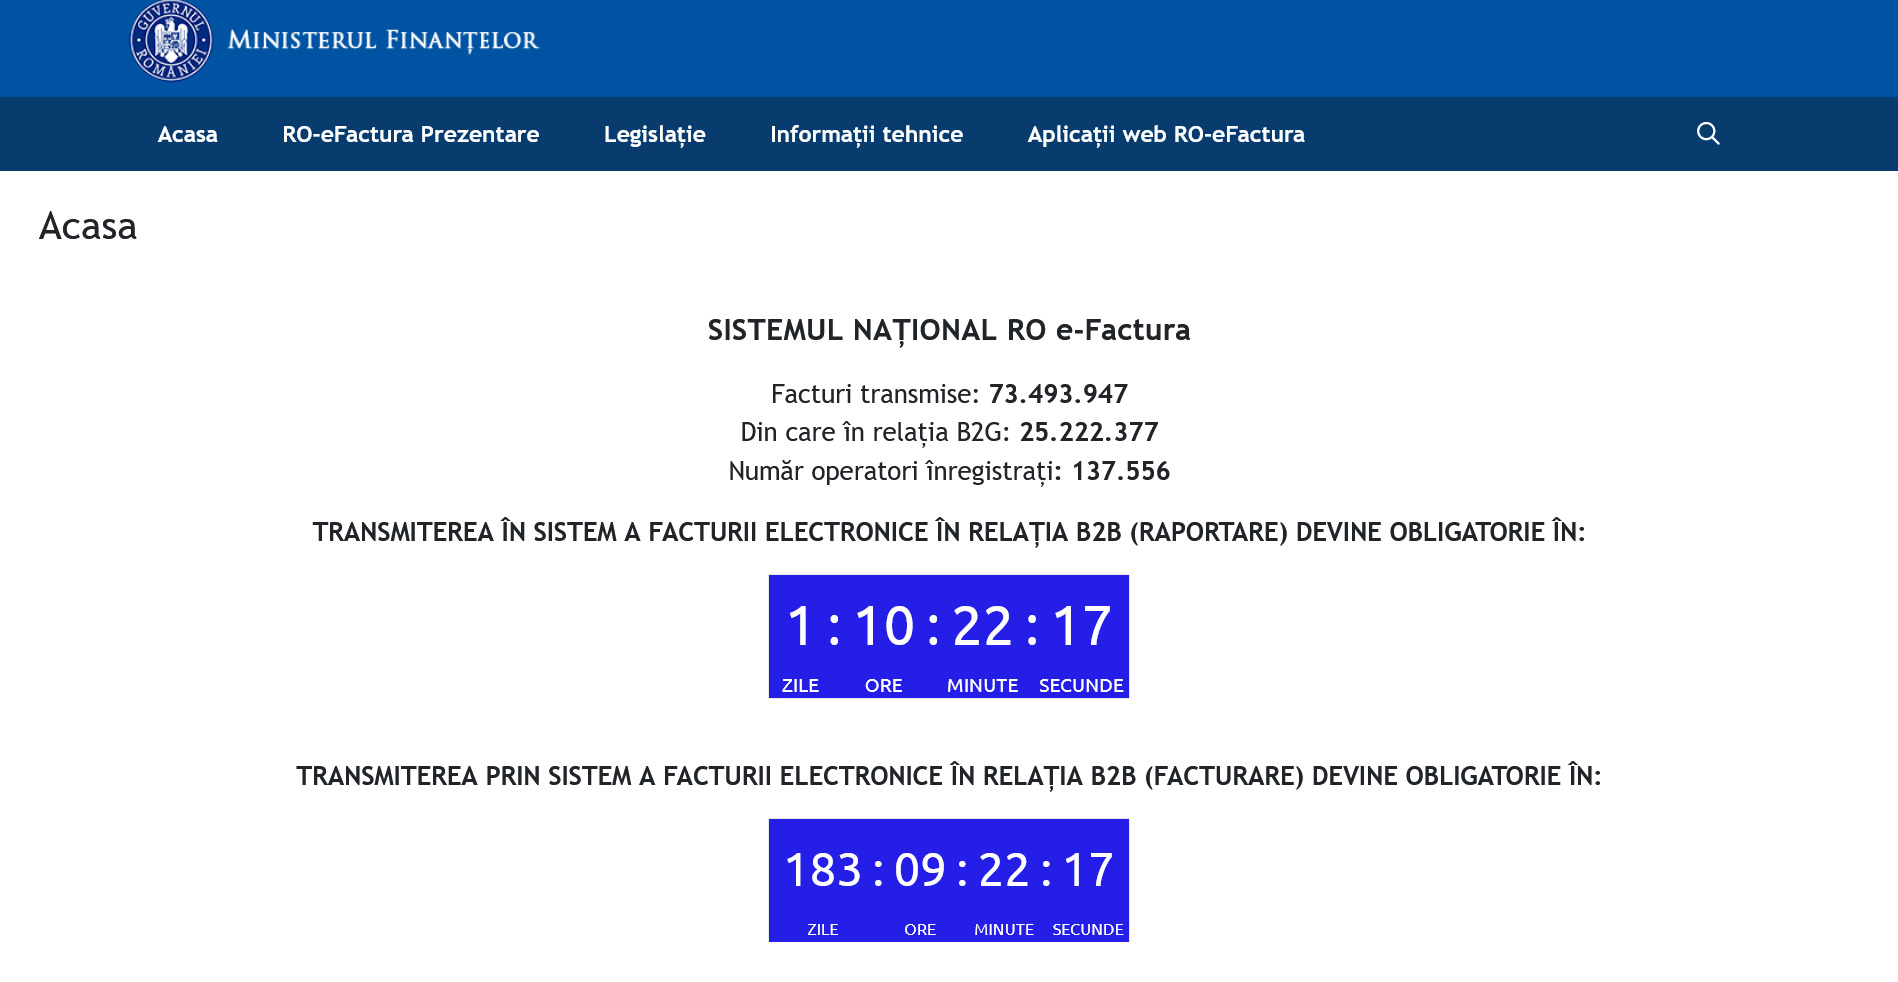Click the B2B (RAPORTARE) obligation heading

pos(949,532)
